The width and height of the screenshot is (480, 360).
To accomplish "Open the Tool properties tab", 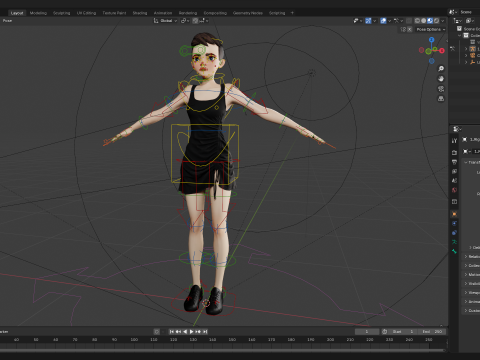I will tap(454, 141).
